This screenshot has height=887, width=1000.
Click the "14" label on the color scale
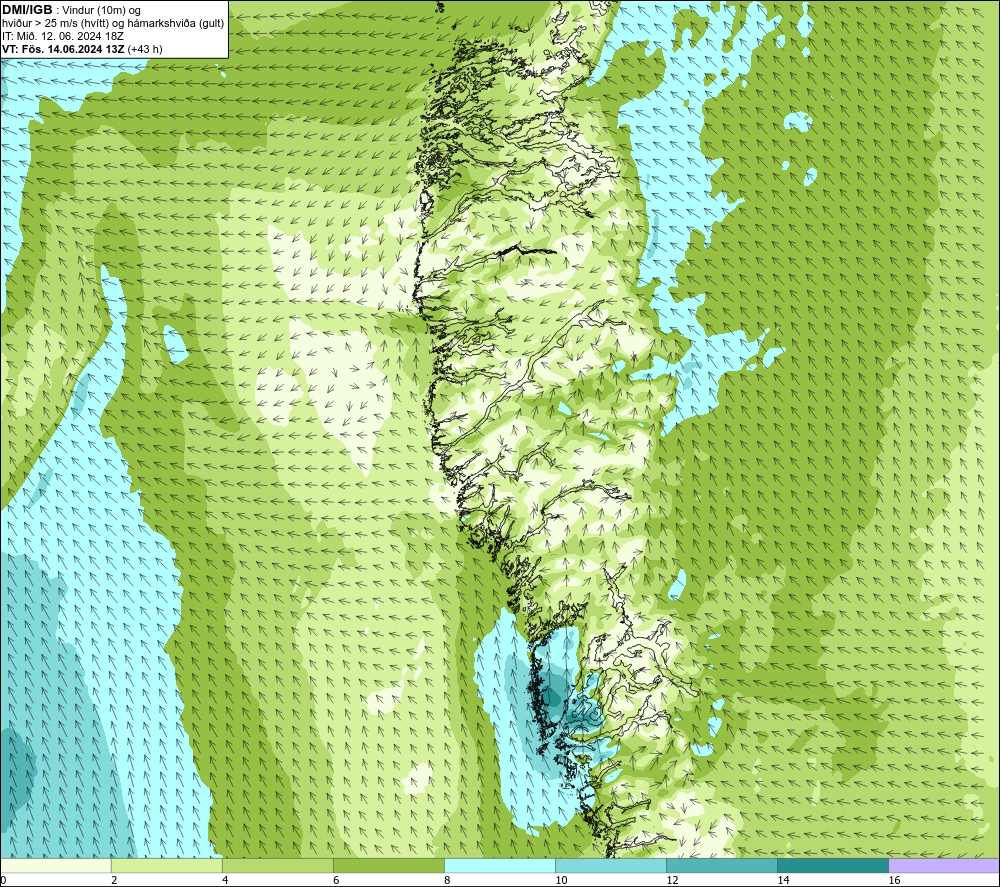(x=783, y=881)
